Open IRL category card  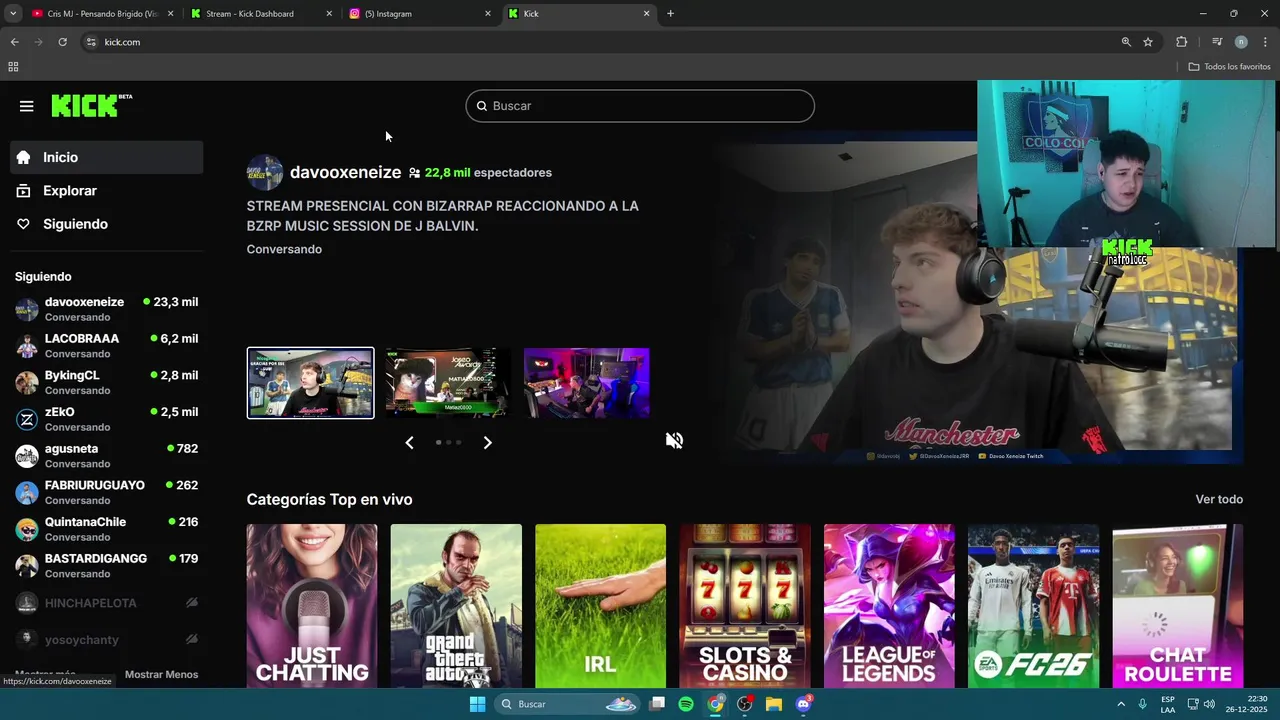click(600, 606)
